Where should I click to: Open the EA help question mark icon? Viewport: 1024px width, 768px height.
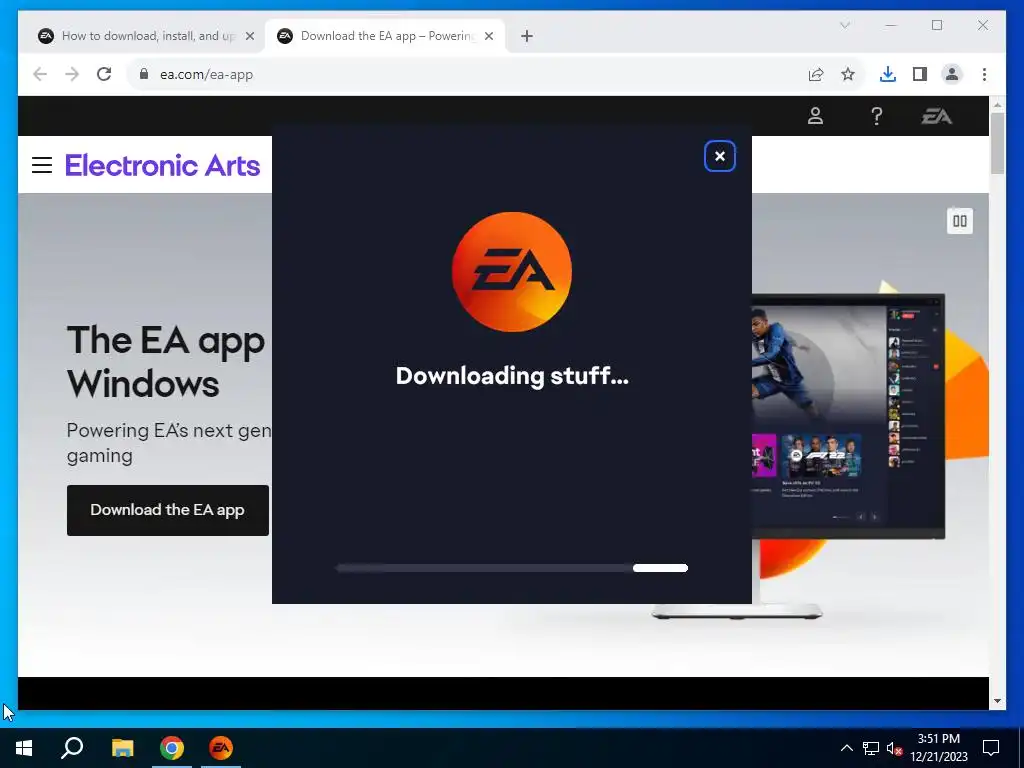(x=876, y=116)
